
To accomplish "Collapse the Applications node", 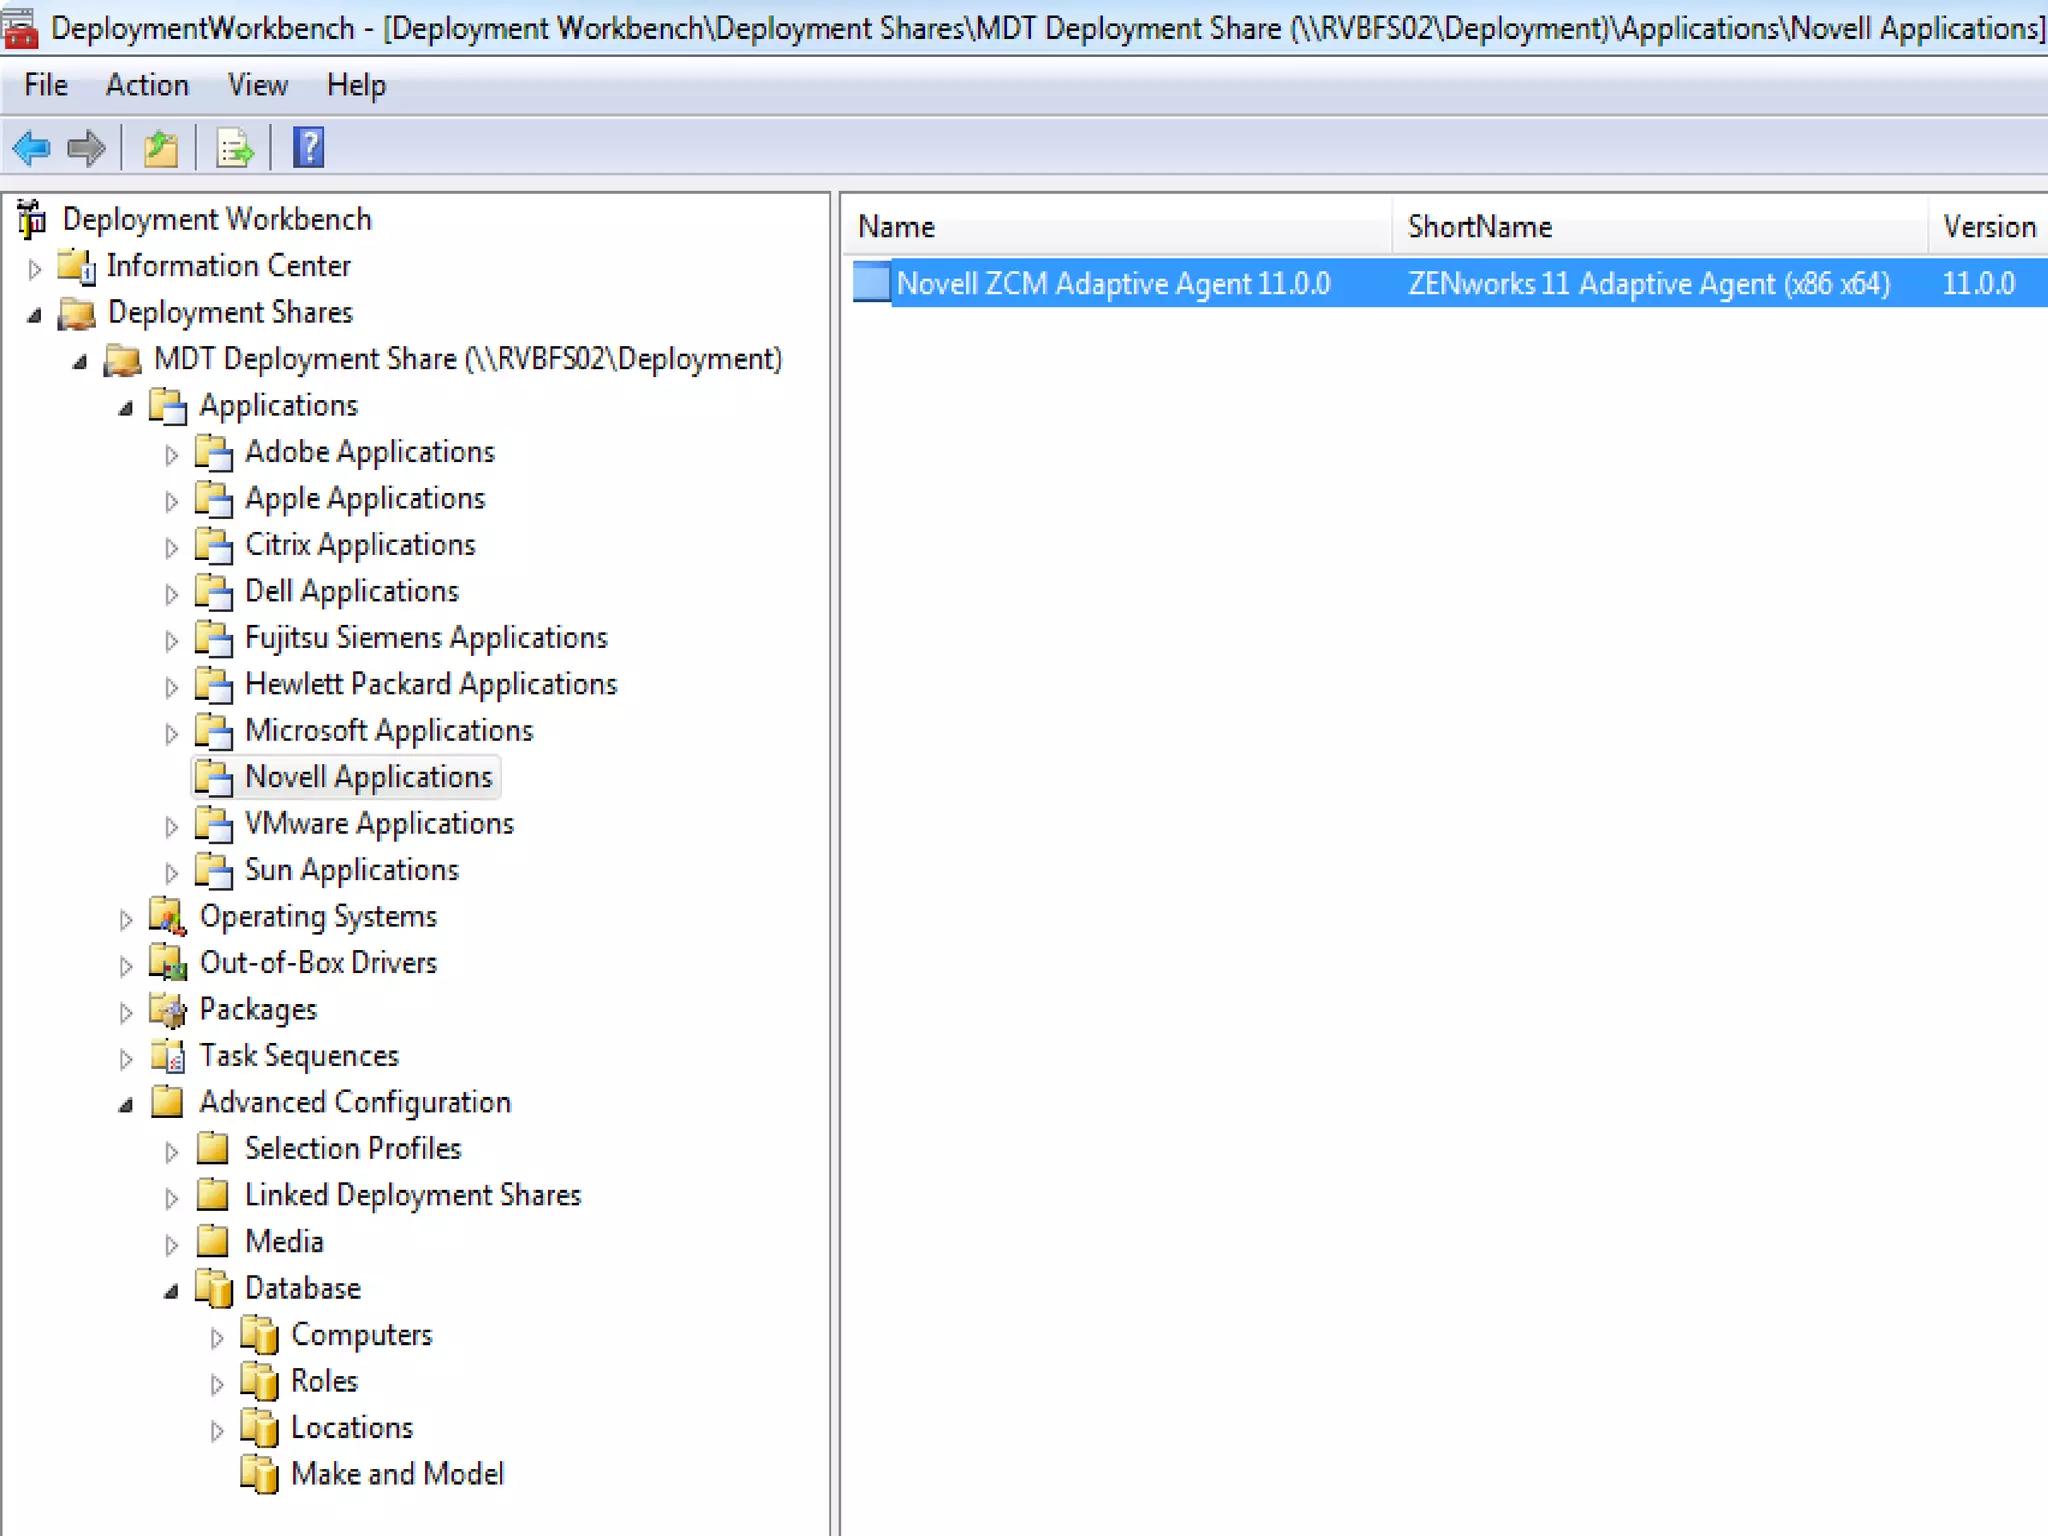I will click(126, 408).
